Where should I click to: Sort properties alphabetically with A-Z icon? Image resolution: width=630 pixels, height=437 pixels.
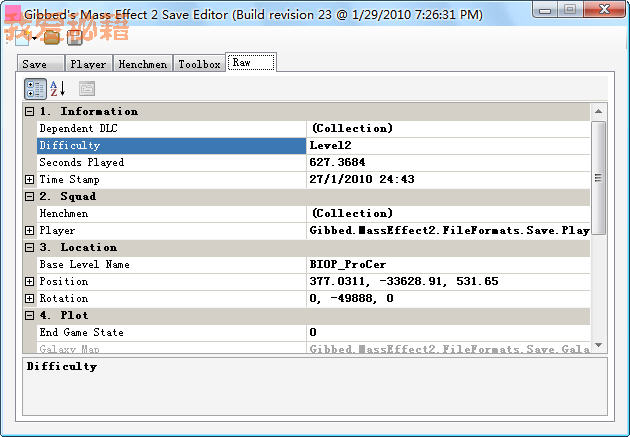pos(58,89)
